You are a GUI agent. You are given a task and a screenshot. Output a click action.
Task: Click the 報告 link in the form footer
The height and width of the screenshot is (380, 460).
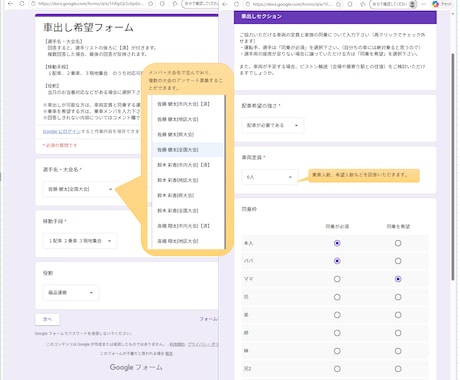169,353
